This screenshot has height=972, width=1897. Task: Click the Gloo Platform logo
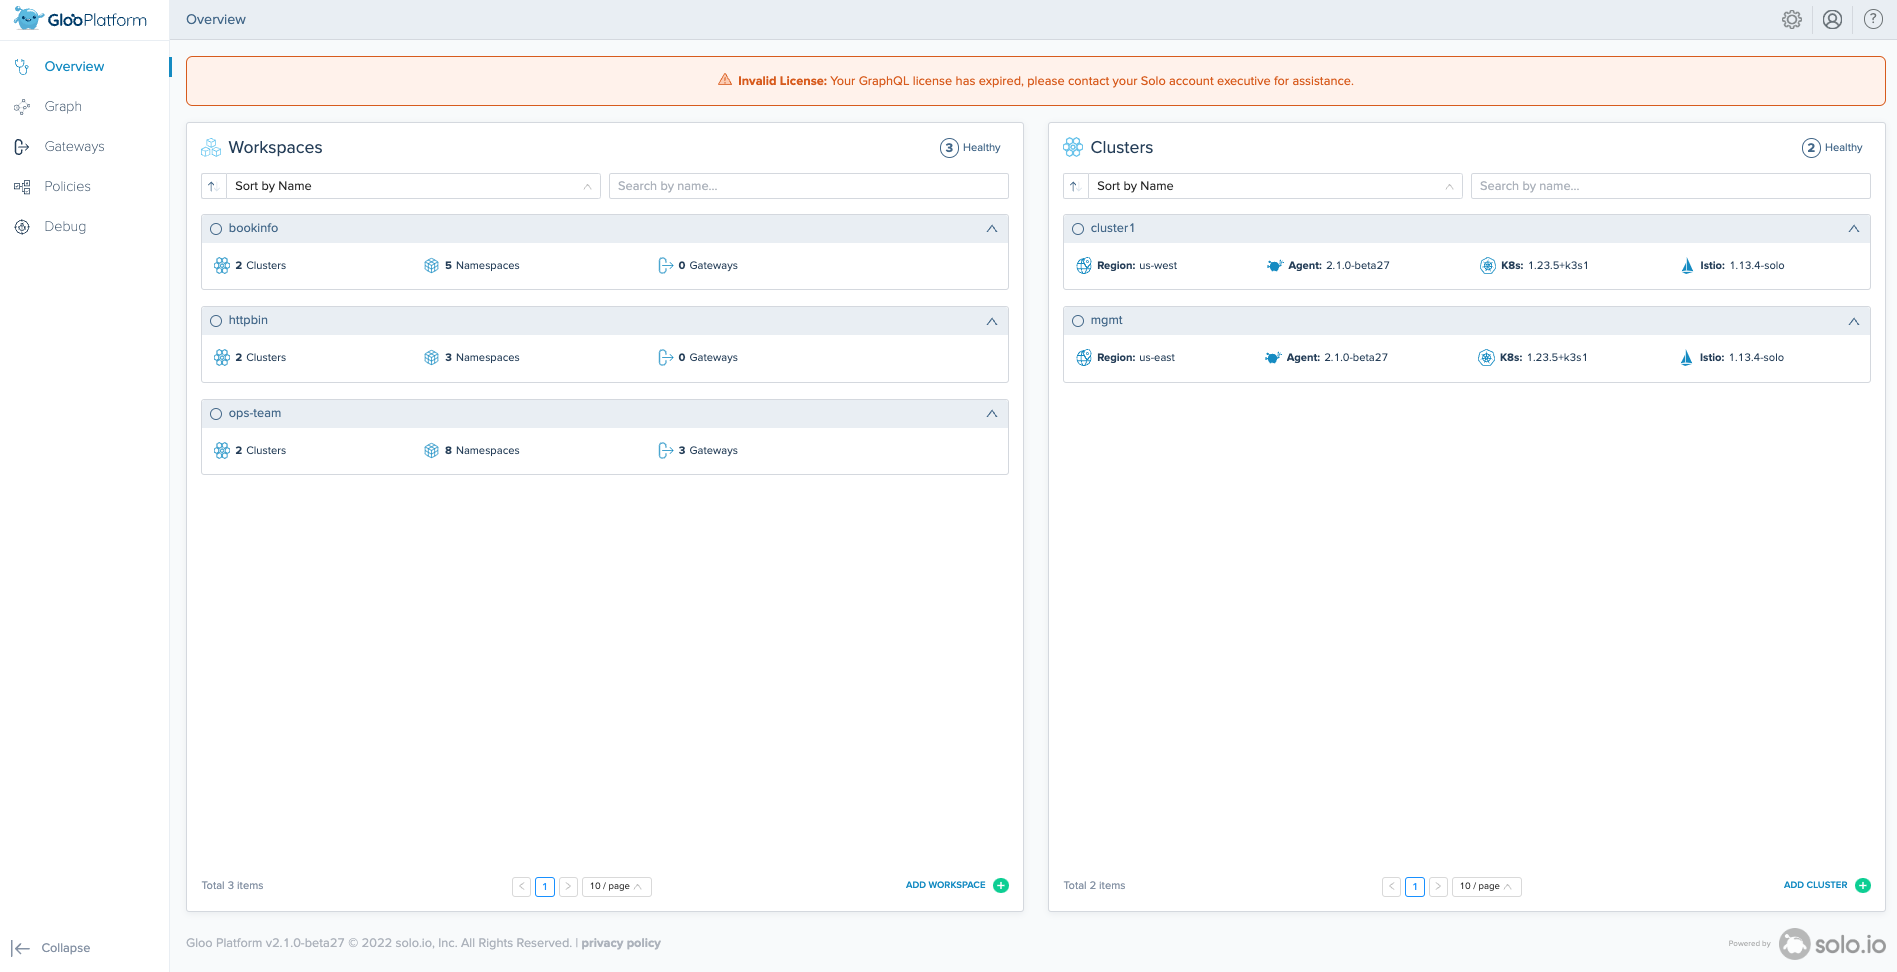(x=80, y=19)
